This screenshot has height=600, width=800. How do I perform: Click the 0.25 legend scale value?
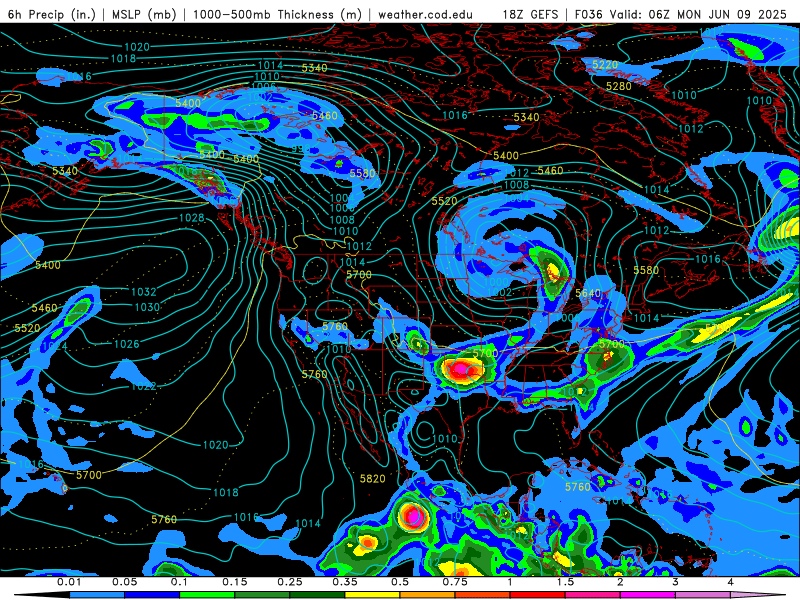pyautogui.click(x=290, y=582)
